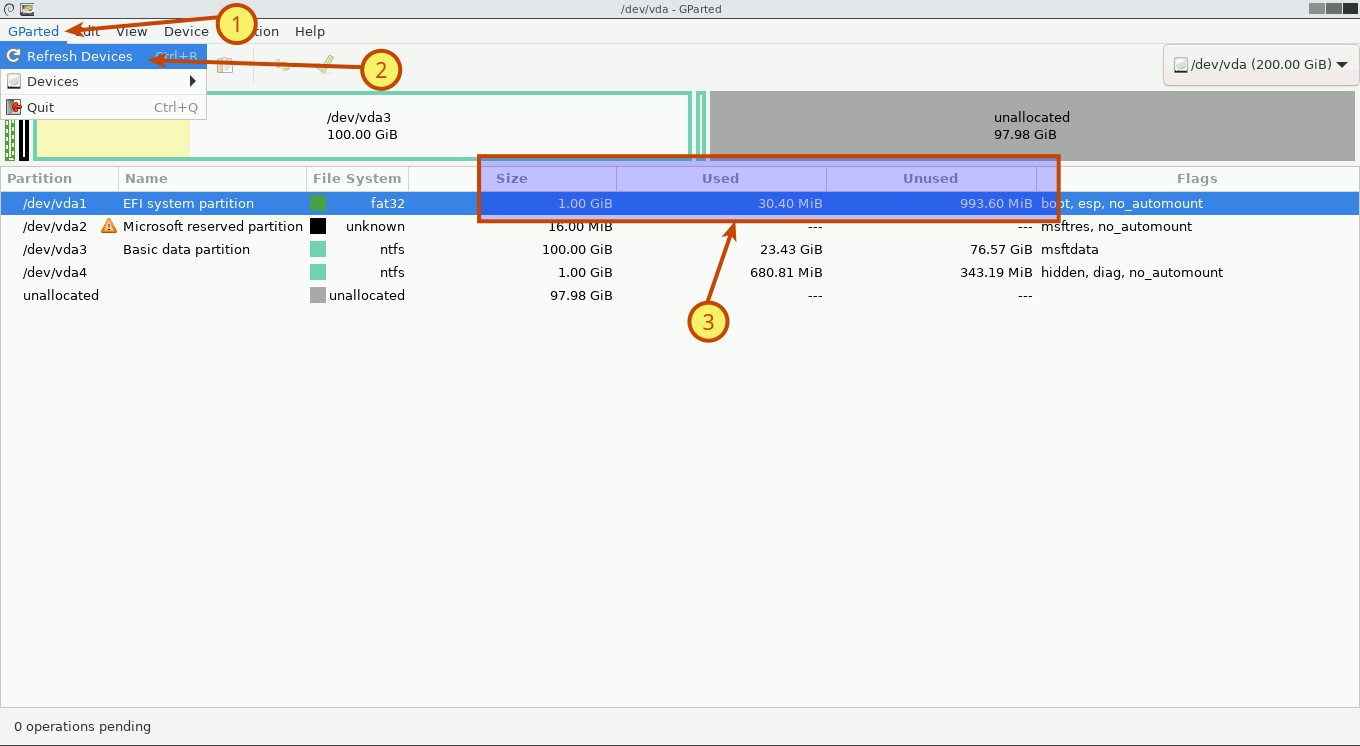The width and height of the screenshot is (1360, 746).
Task: Click the '343.19 MiB' unused cell
Action: [996, 272]
